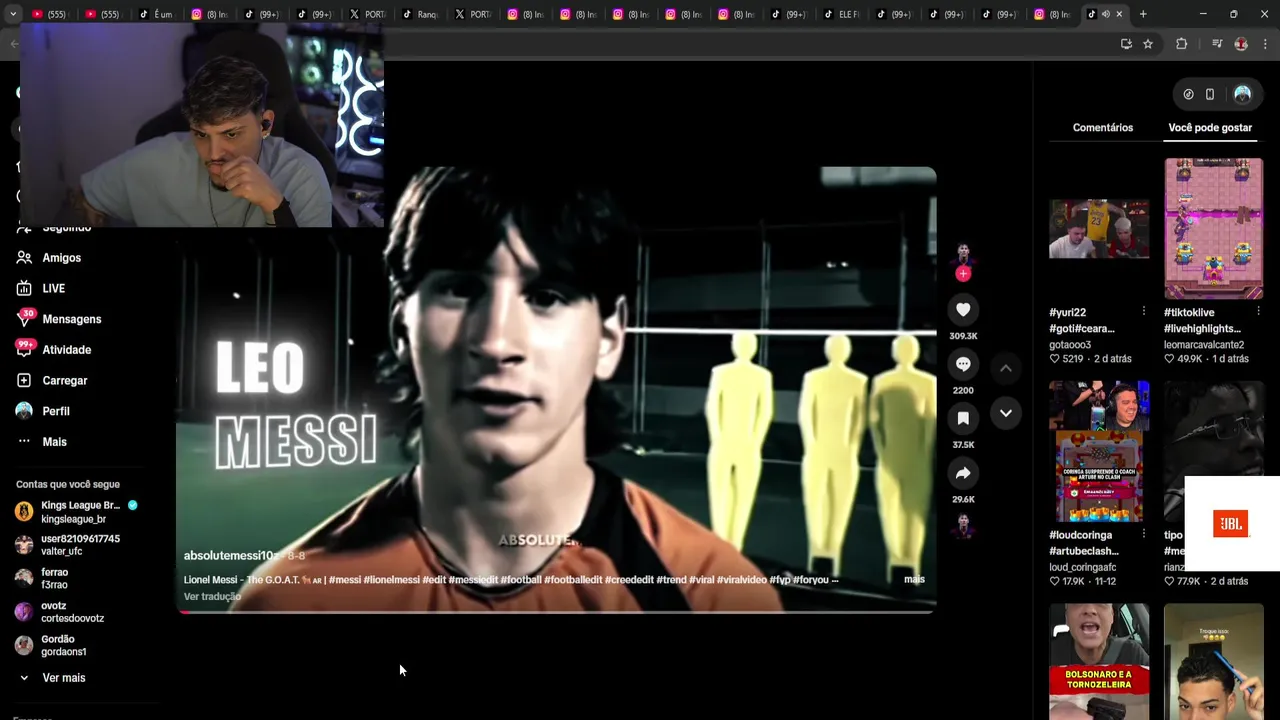
Task: Select the Você pode gostar tab
Action: (x=1210, y=128)
